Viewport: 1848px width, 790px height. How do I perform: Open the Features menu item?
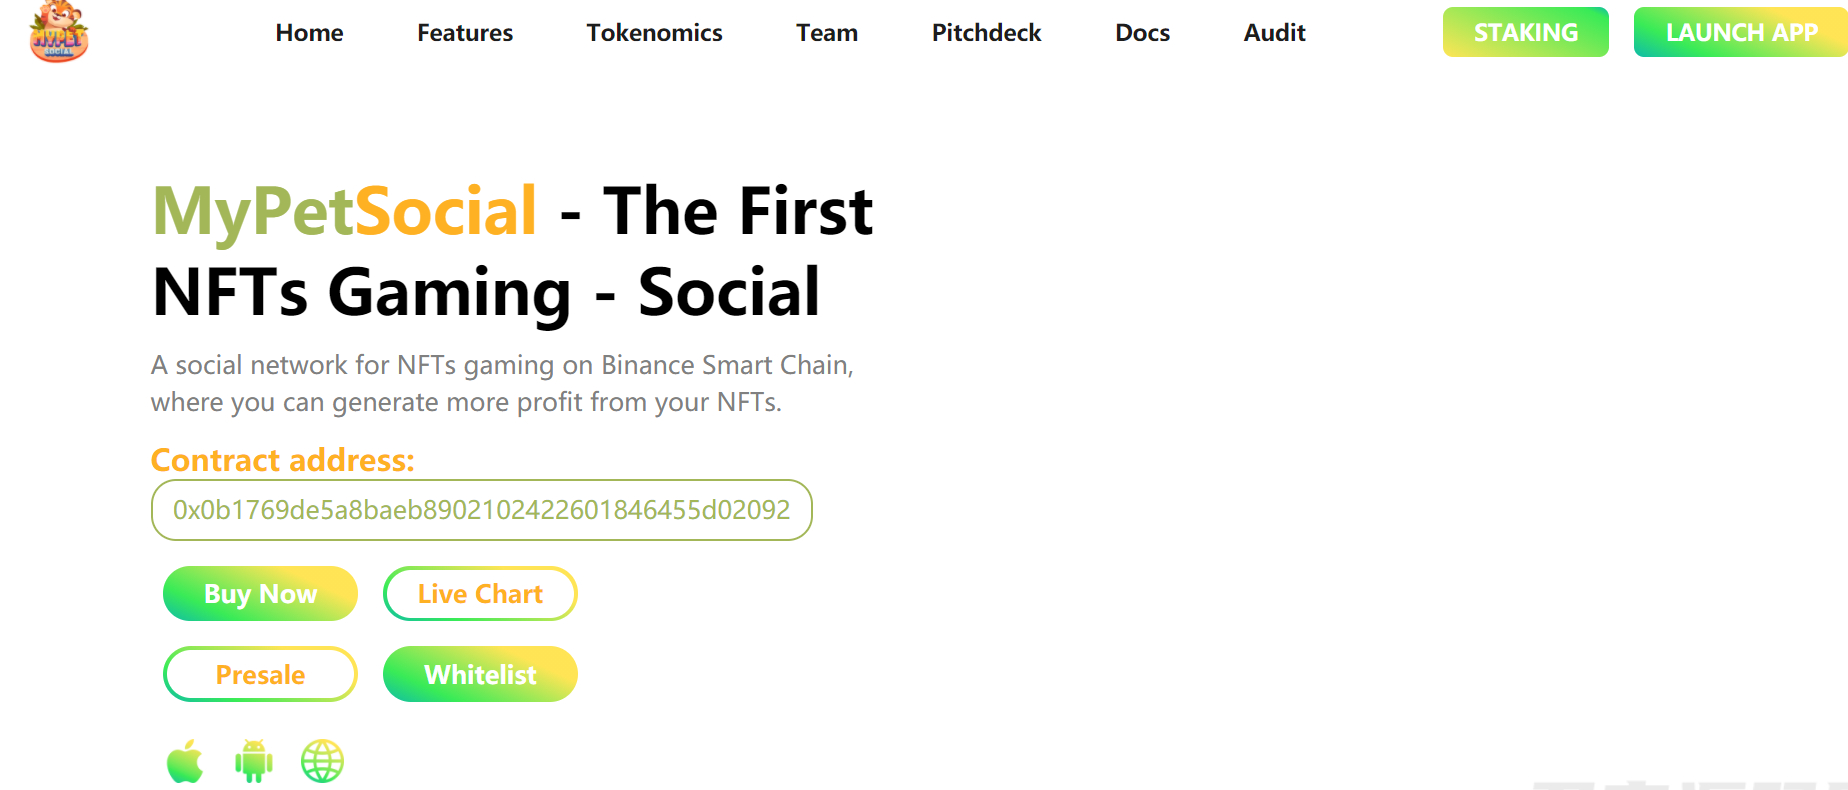click(465, 33)
